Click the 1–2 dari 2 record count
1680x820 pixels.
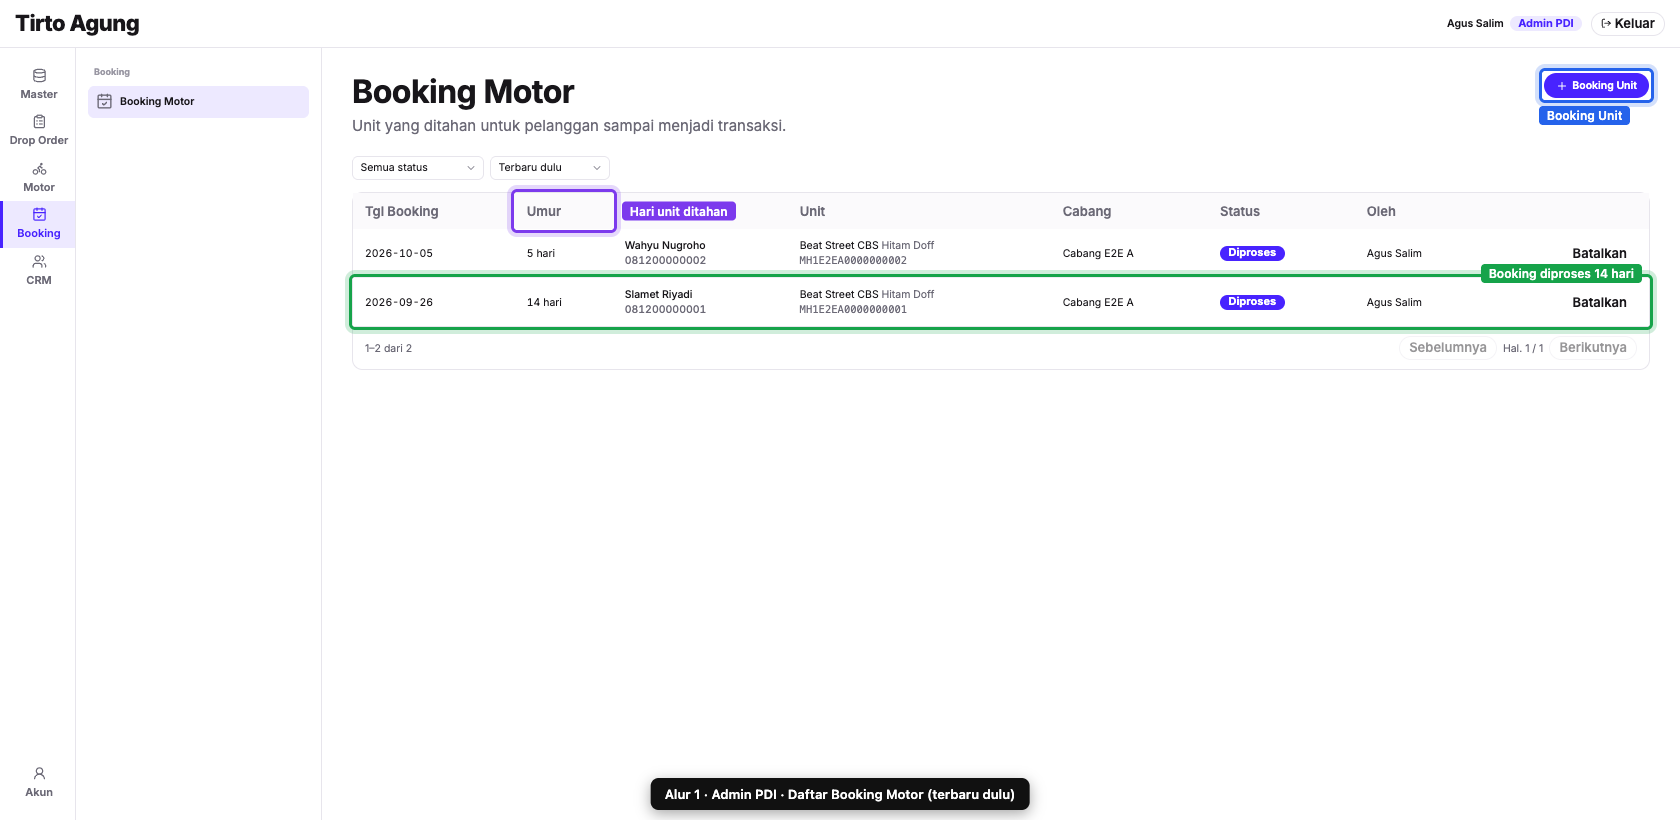click(388, 349)
